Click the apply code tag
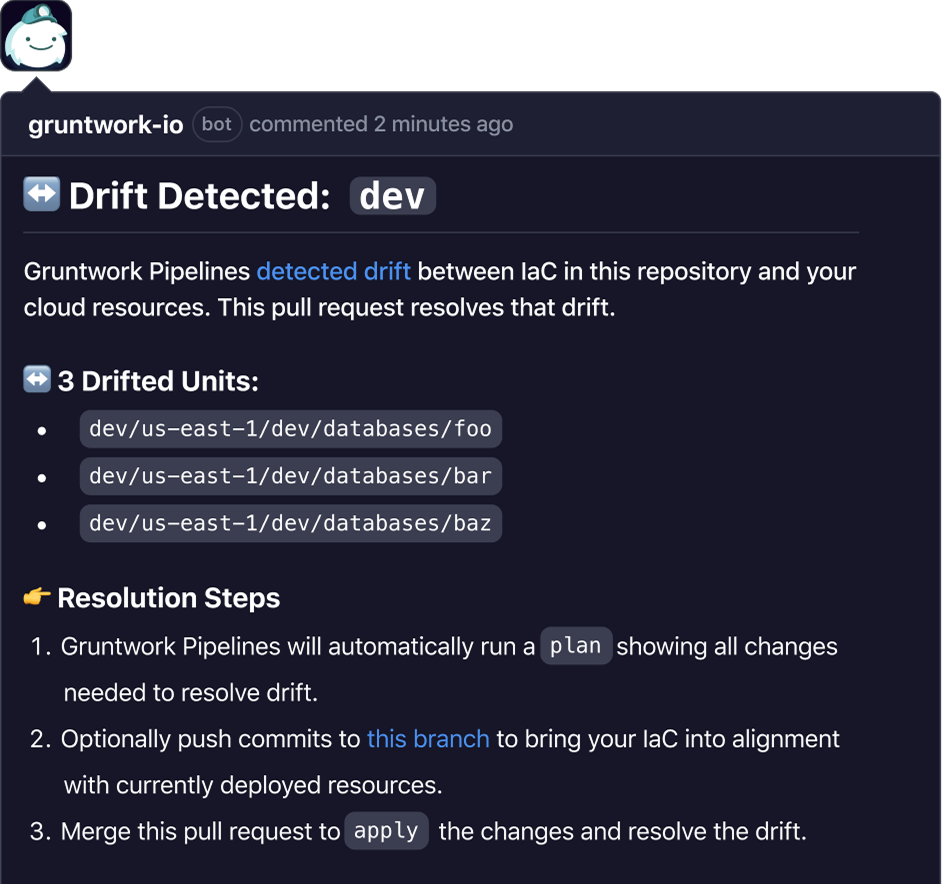This screenshot has height=884, width=942. (x=386, y=831)
